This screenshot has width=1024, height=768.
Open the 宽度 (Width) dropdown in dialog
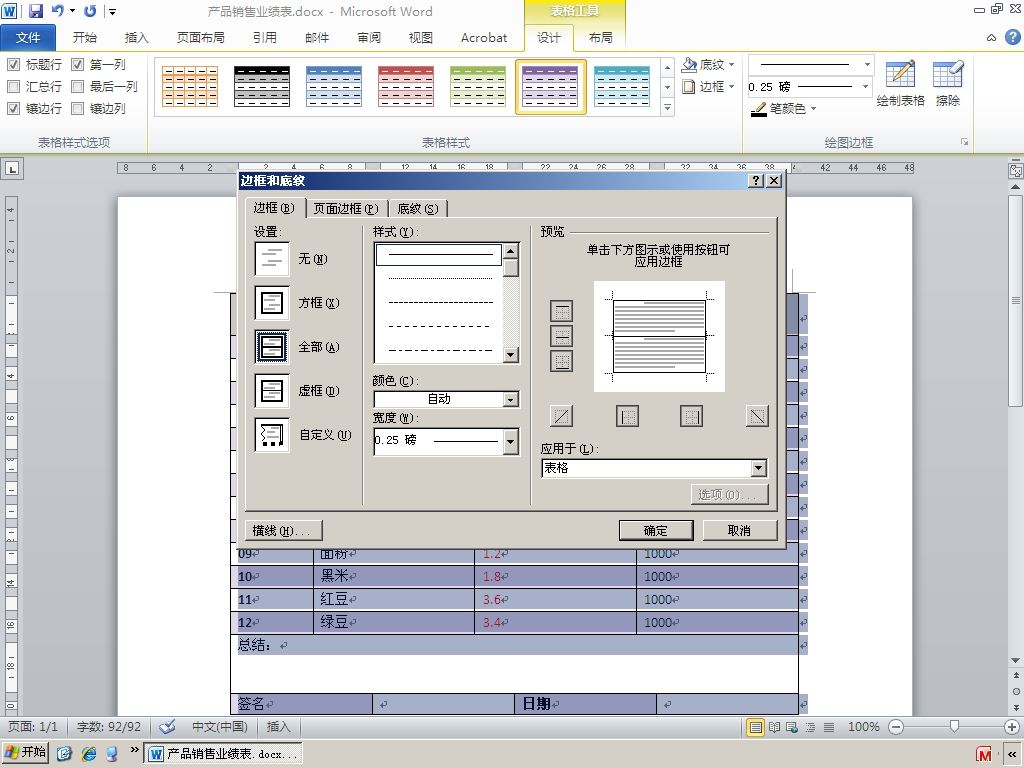tap(446, 441)
